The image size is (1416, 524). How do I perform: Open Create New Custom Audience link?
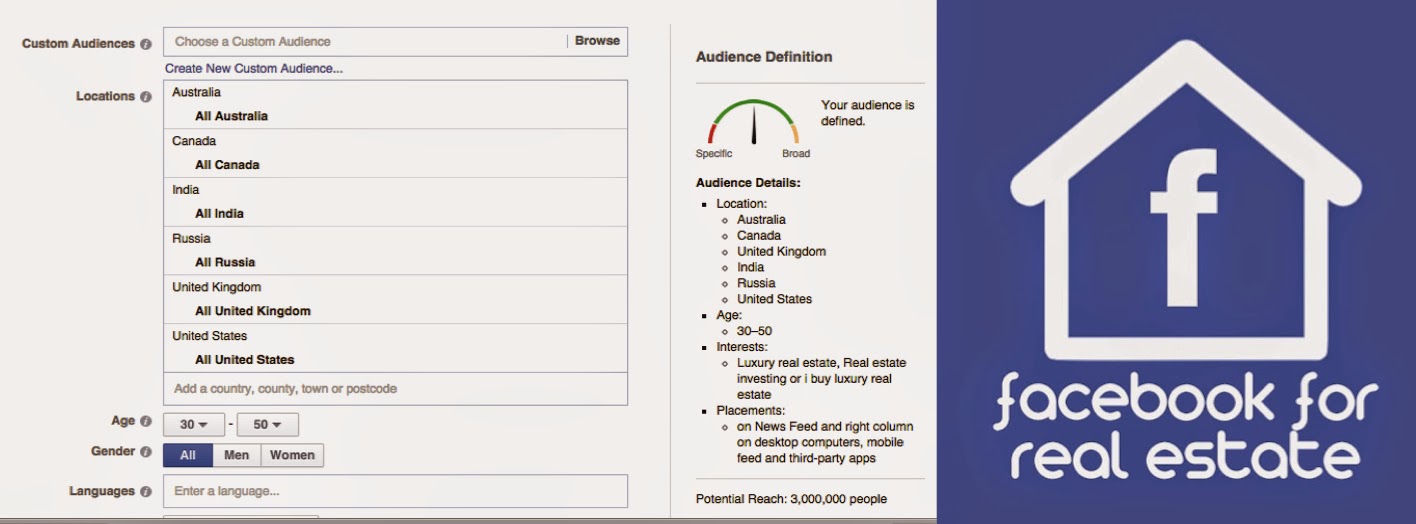point(254,69)
